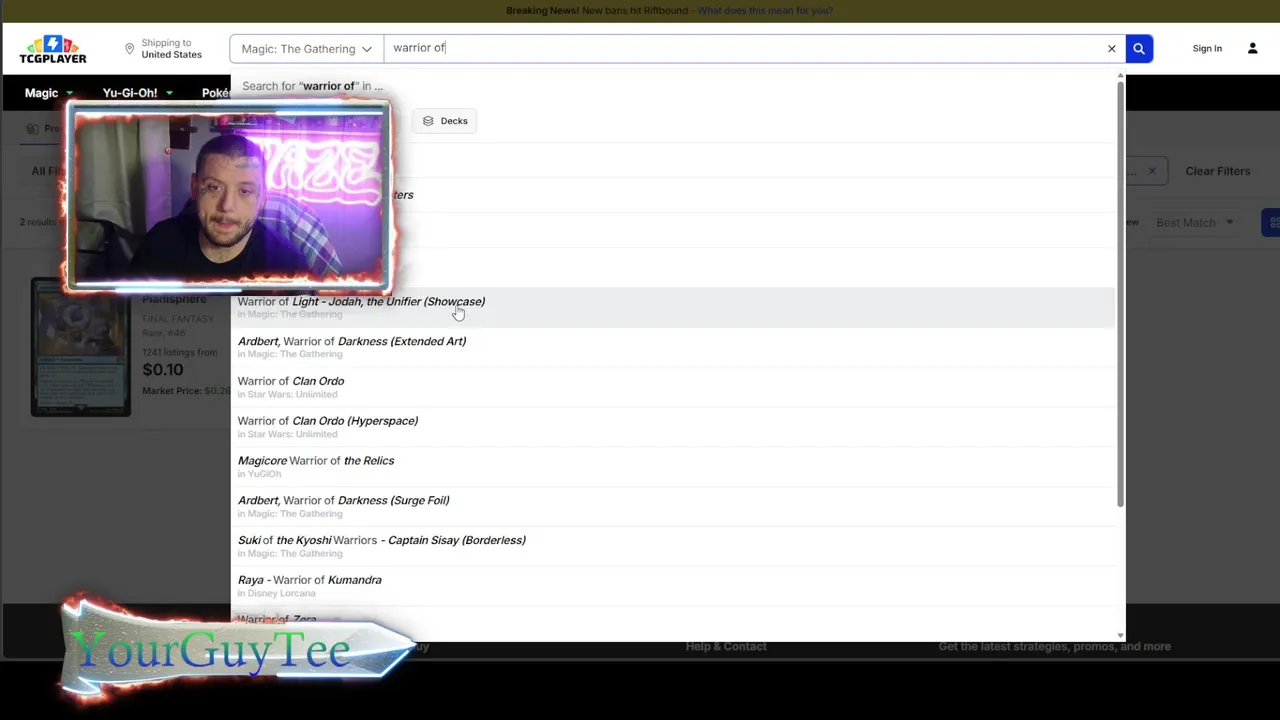Clear the search text with the X icon
Image resolution: width=1280 pixels, height=720 pixels.
click(x=1111, y=48)
